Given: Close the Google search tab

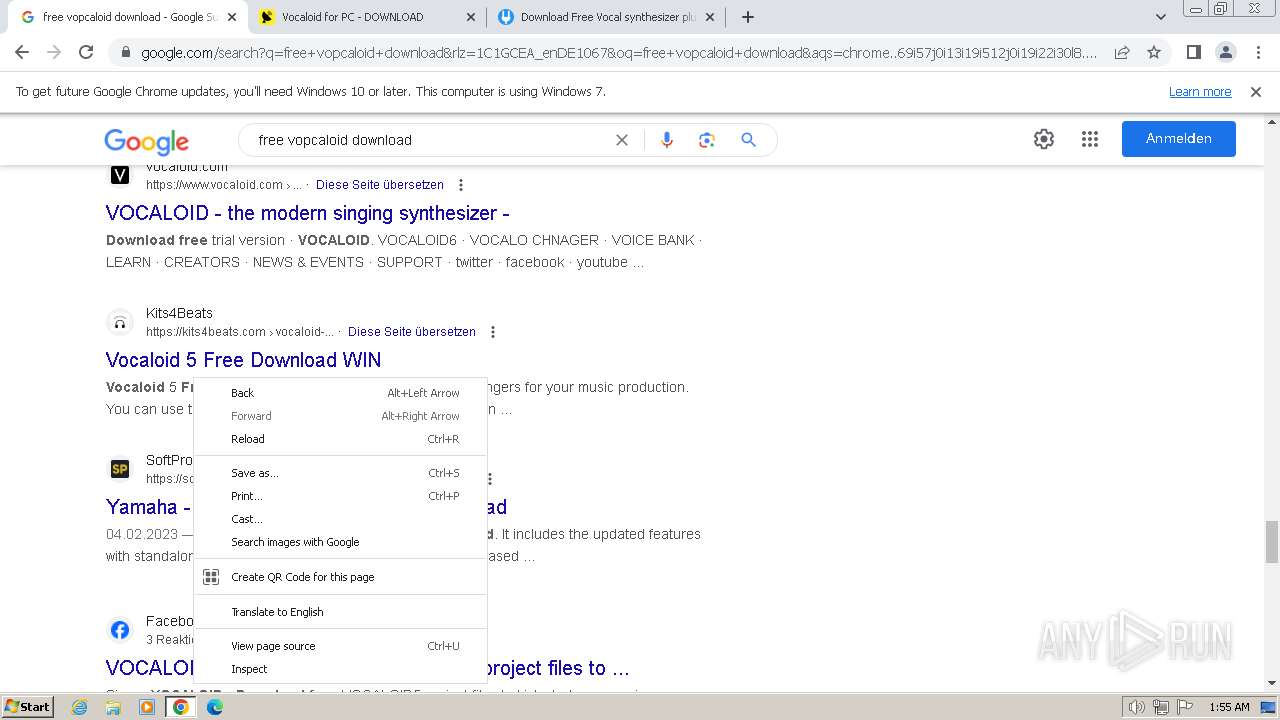Looking at the screenshot, I should (x=232, y=17).
